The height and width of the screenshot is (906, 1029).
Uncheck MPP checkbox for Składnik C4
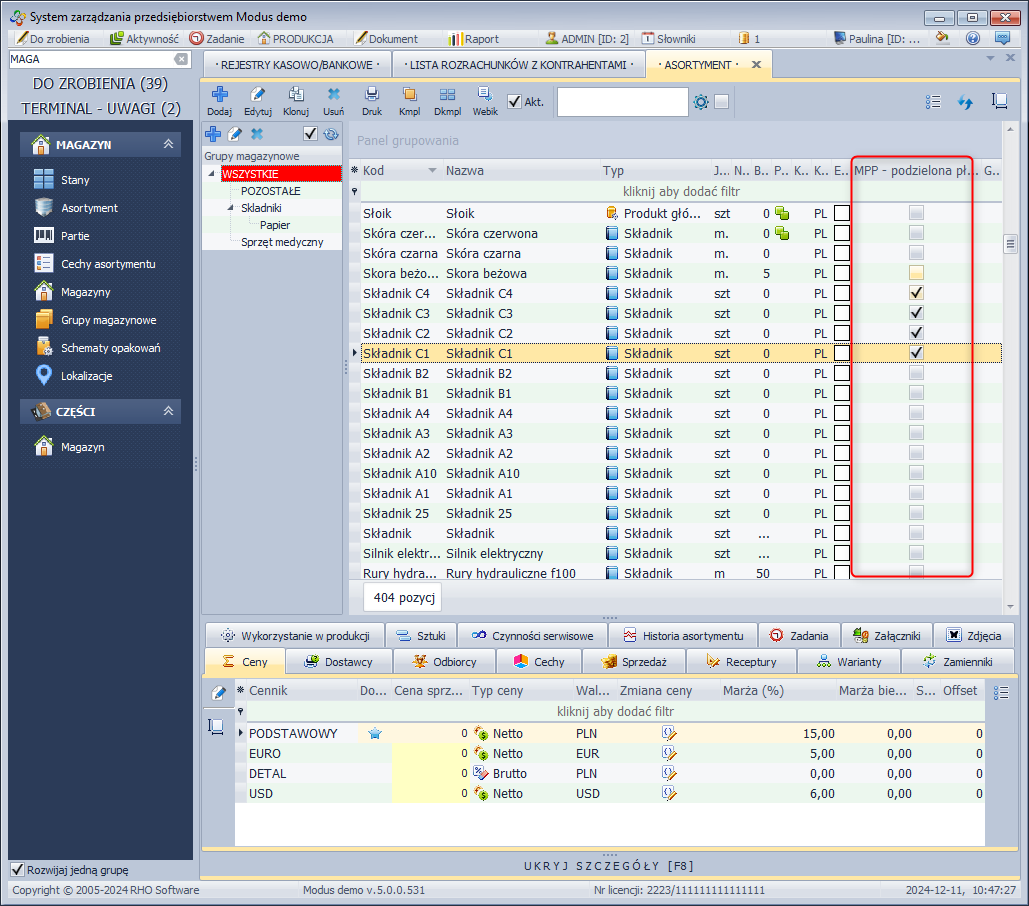click(916, 293)
